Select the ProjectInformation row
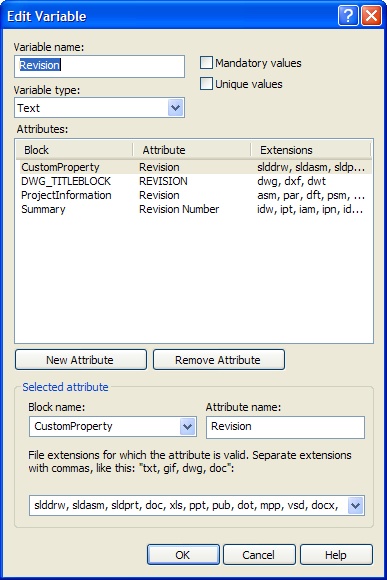This screenshot has width=387, height=580. click(195, 195)
